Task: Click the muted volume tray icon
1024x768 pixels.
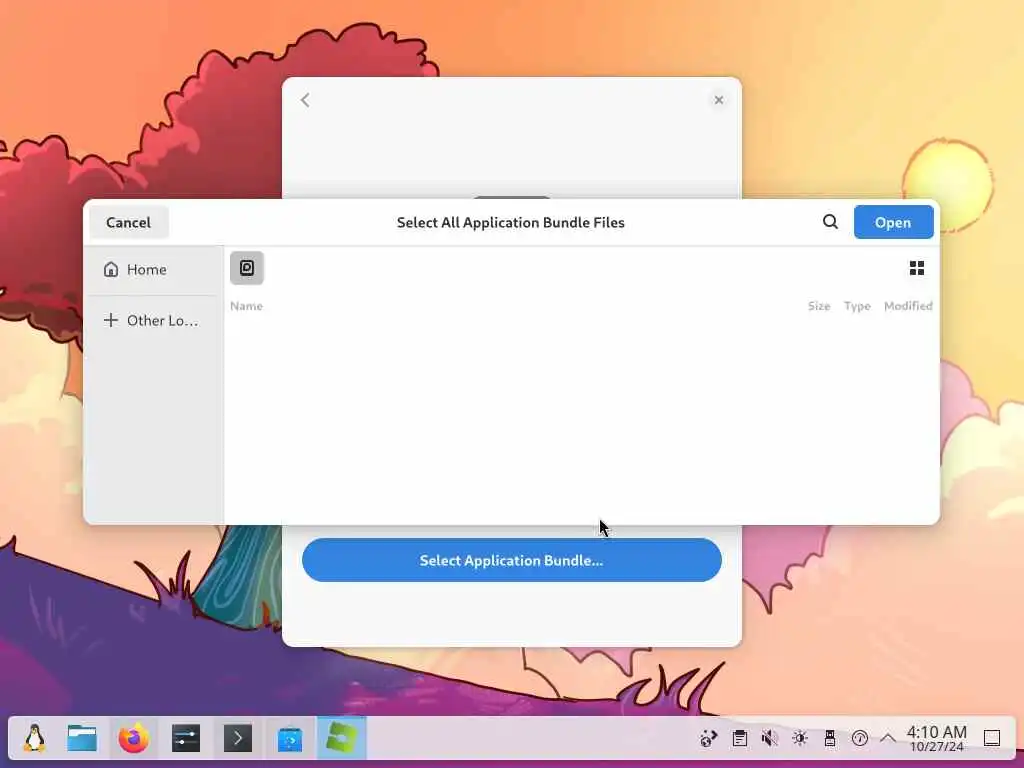Action: pos(770,739)
